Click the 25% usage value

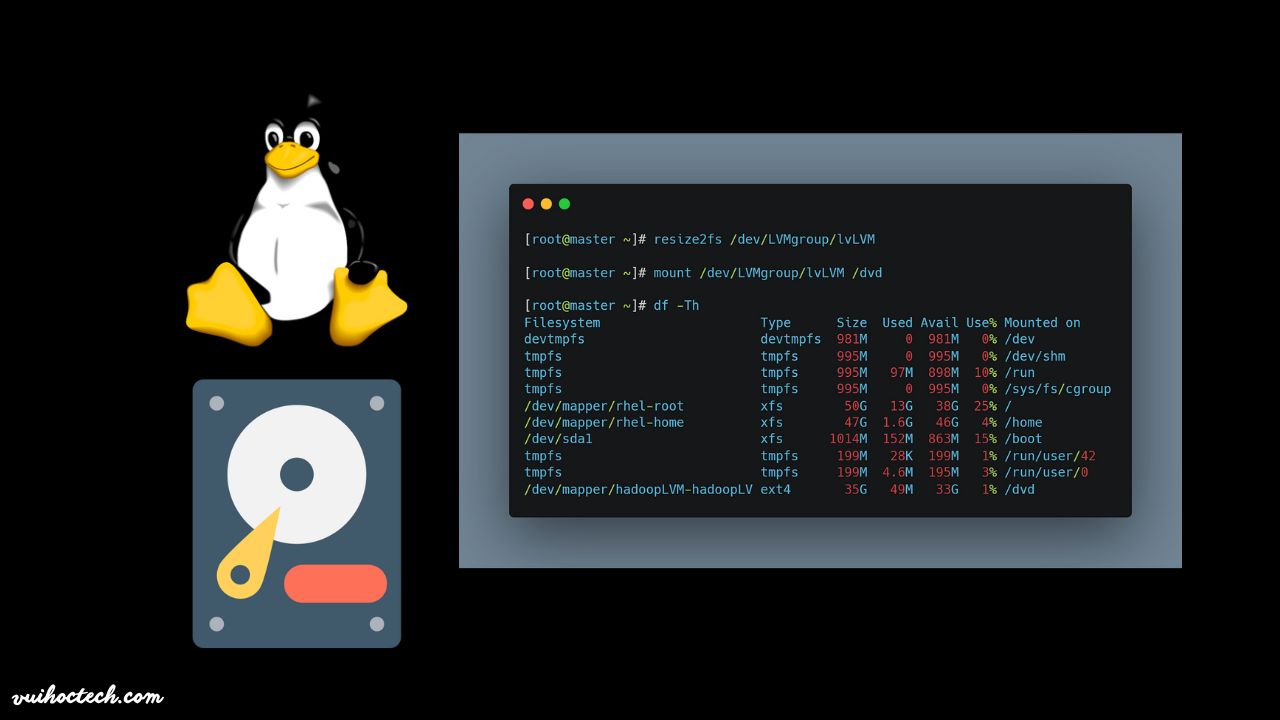(x=985, y=406)
